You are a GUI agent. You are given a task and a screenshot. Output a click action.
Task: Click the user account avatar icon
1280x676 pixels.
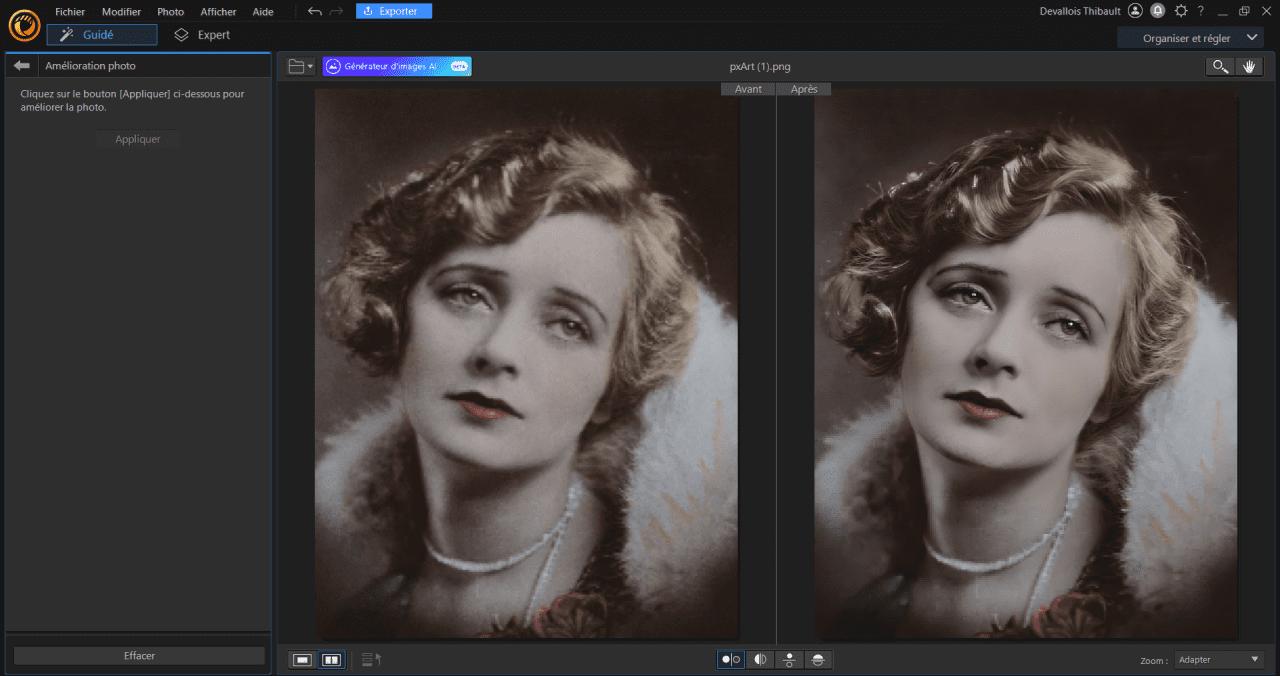(1135, 11)
